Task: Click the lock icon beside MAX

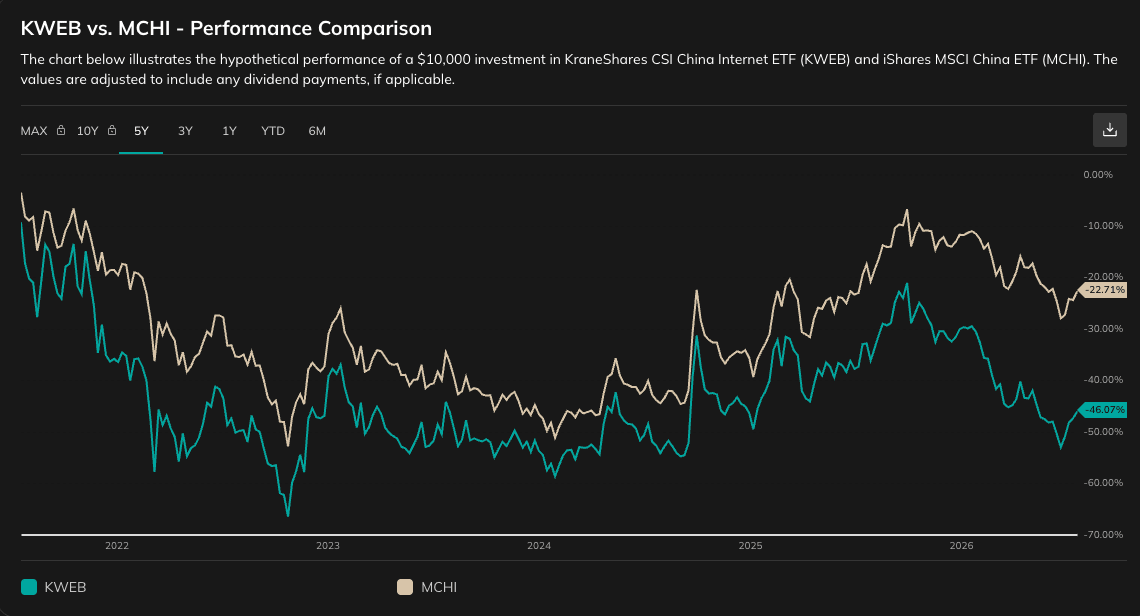Action: tap(61, 130)
